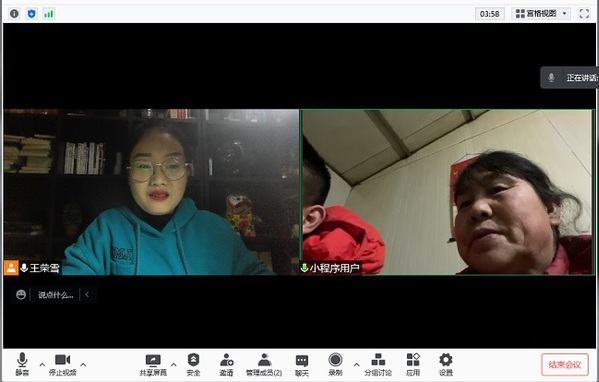Click the 说点什么 message input field

[x=56, y=295]
